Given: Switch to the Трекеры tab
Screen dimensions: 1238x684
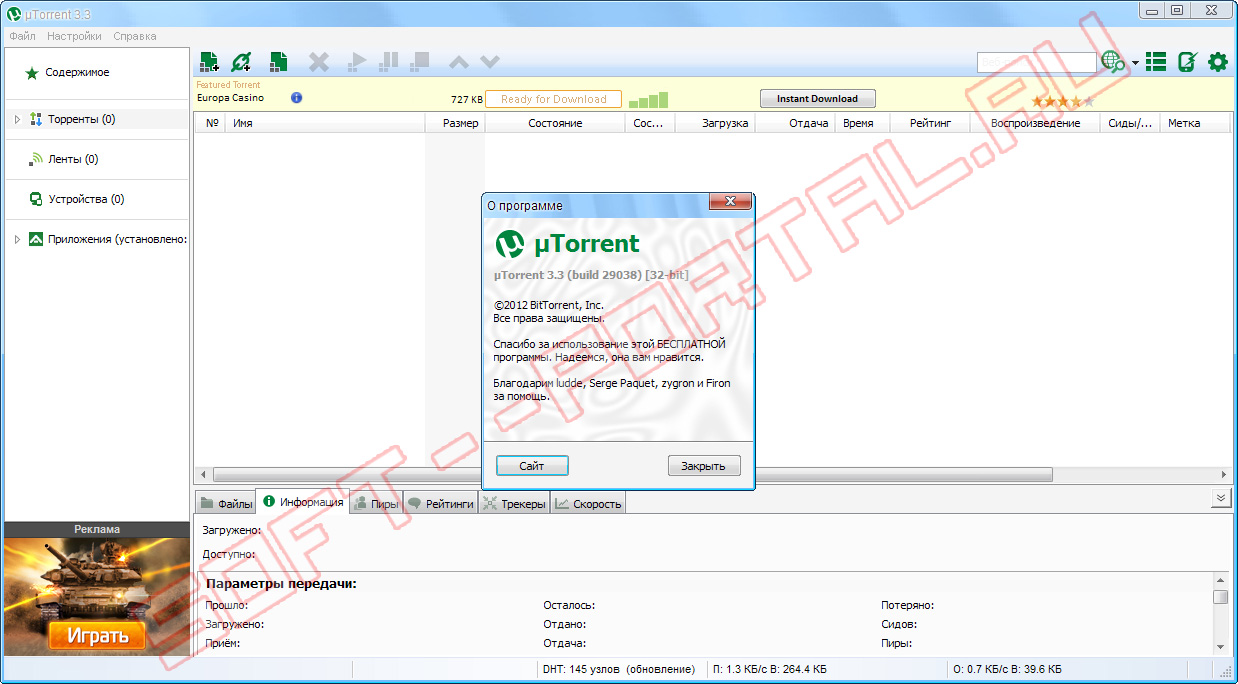Looking at the screenshot, I should (x=514, y=503).
